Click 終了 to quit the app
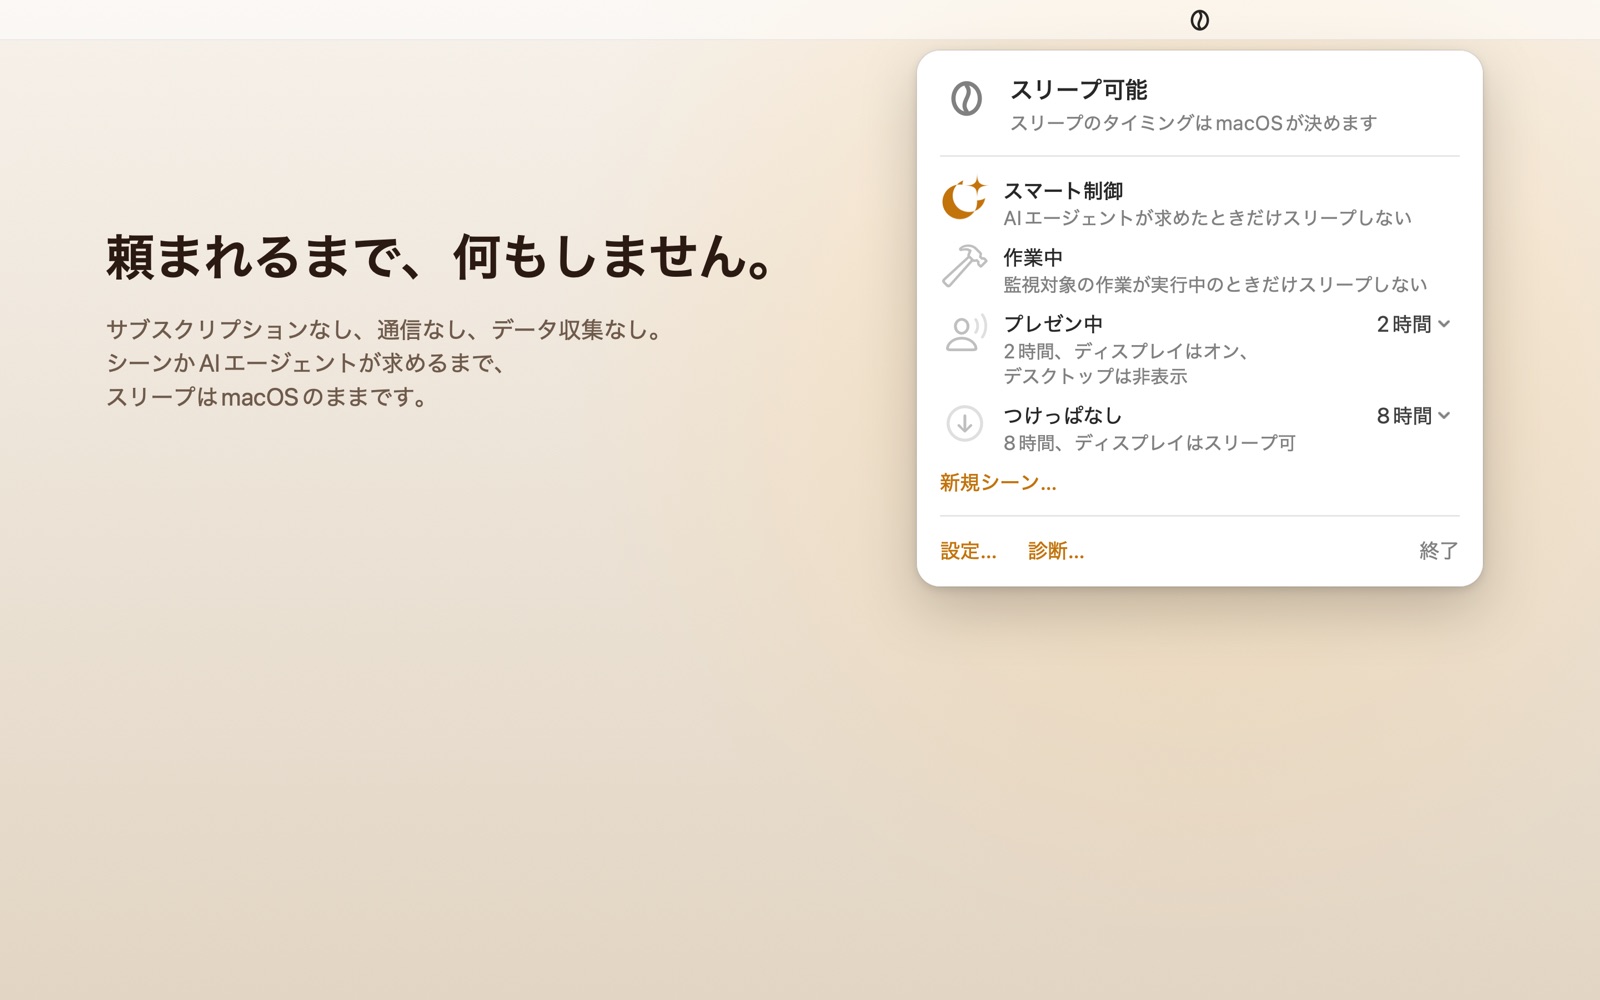Viewport: 1600px width, 1000px height. tap(1439, 551)
